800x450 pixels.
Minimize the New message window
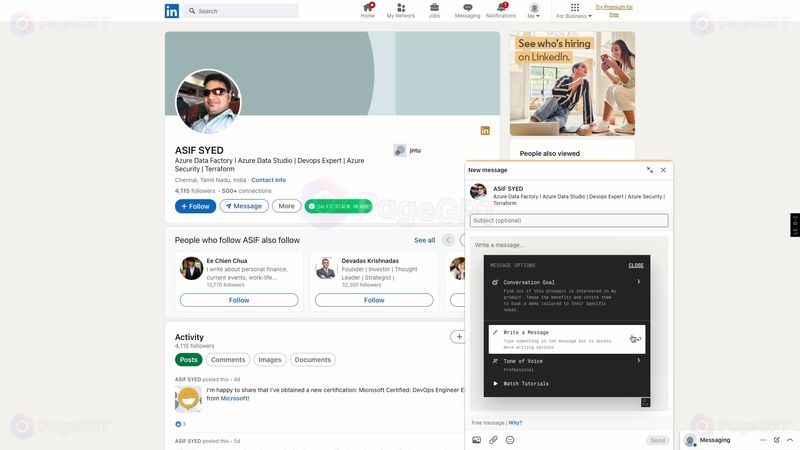[649, 170]
